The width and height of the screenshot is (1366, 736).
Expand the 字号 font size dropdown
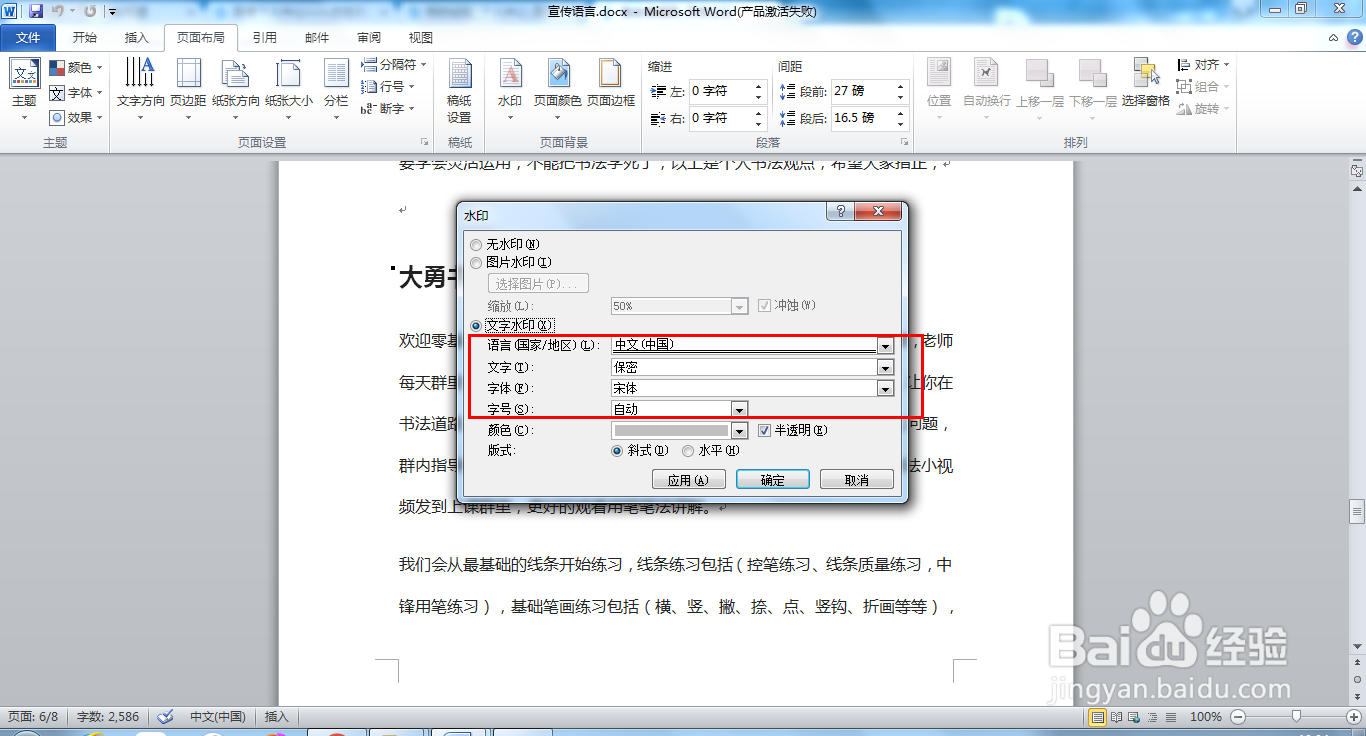coord(738,409)
